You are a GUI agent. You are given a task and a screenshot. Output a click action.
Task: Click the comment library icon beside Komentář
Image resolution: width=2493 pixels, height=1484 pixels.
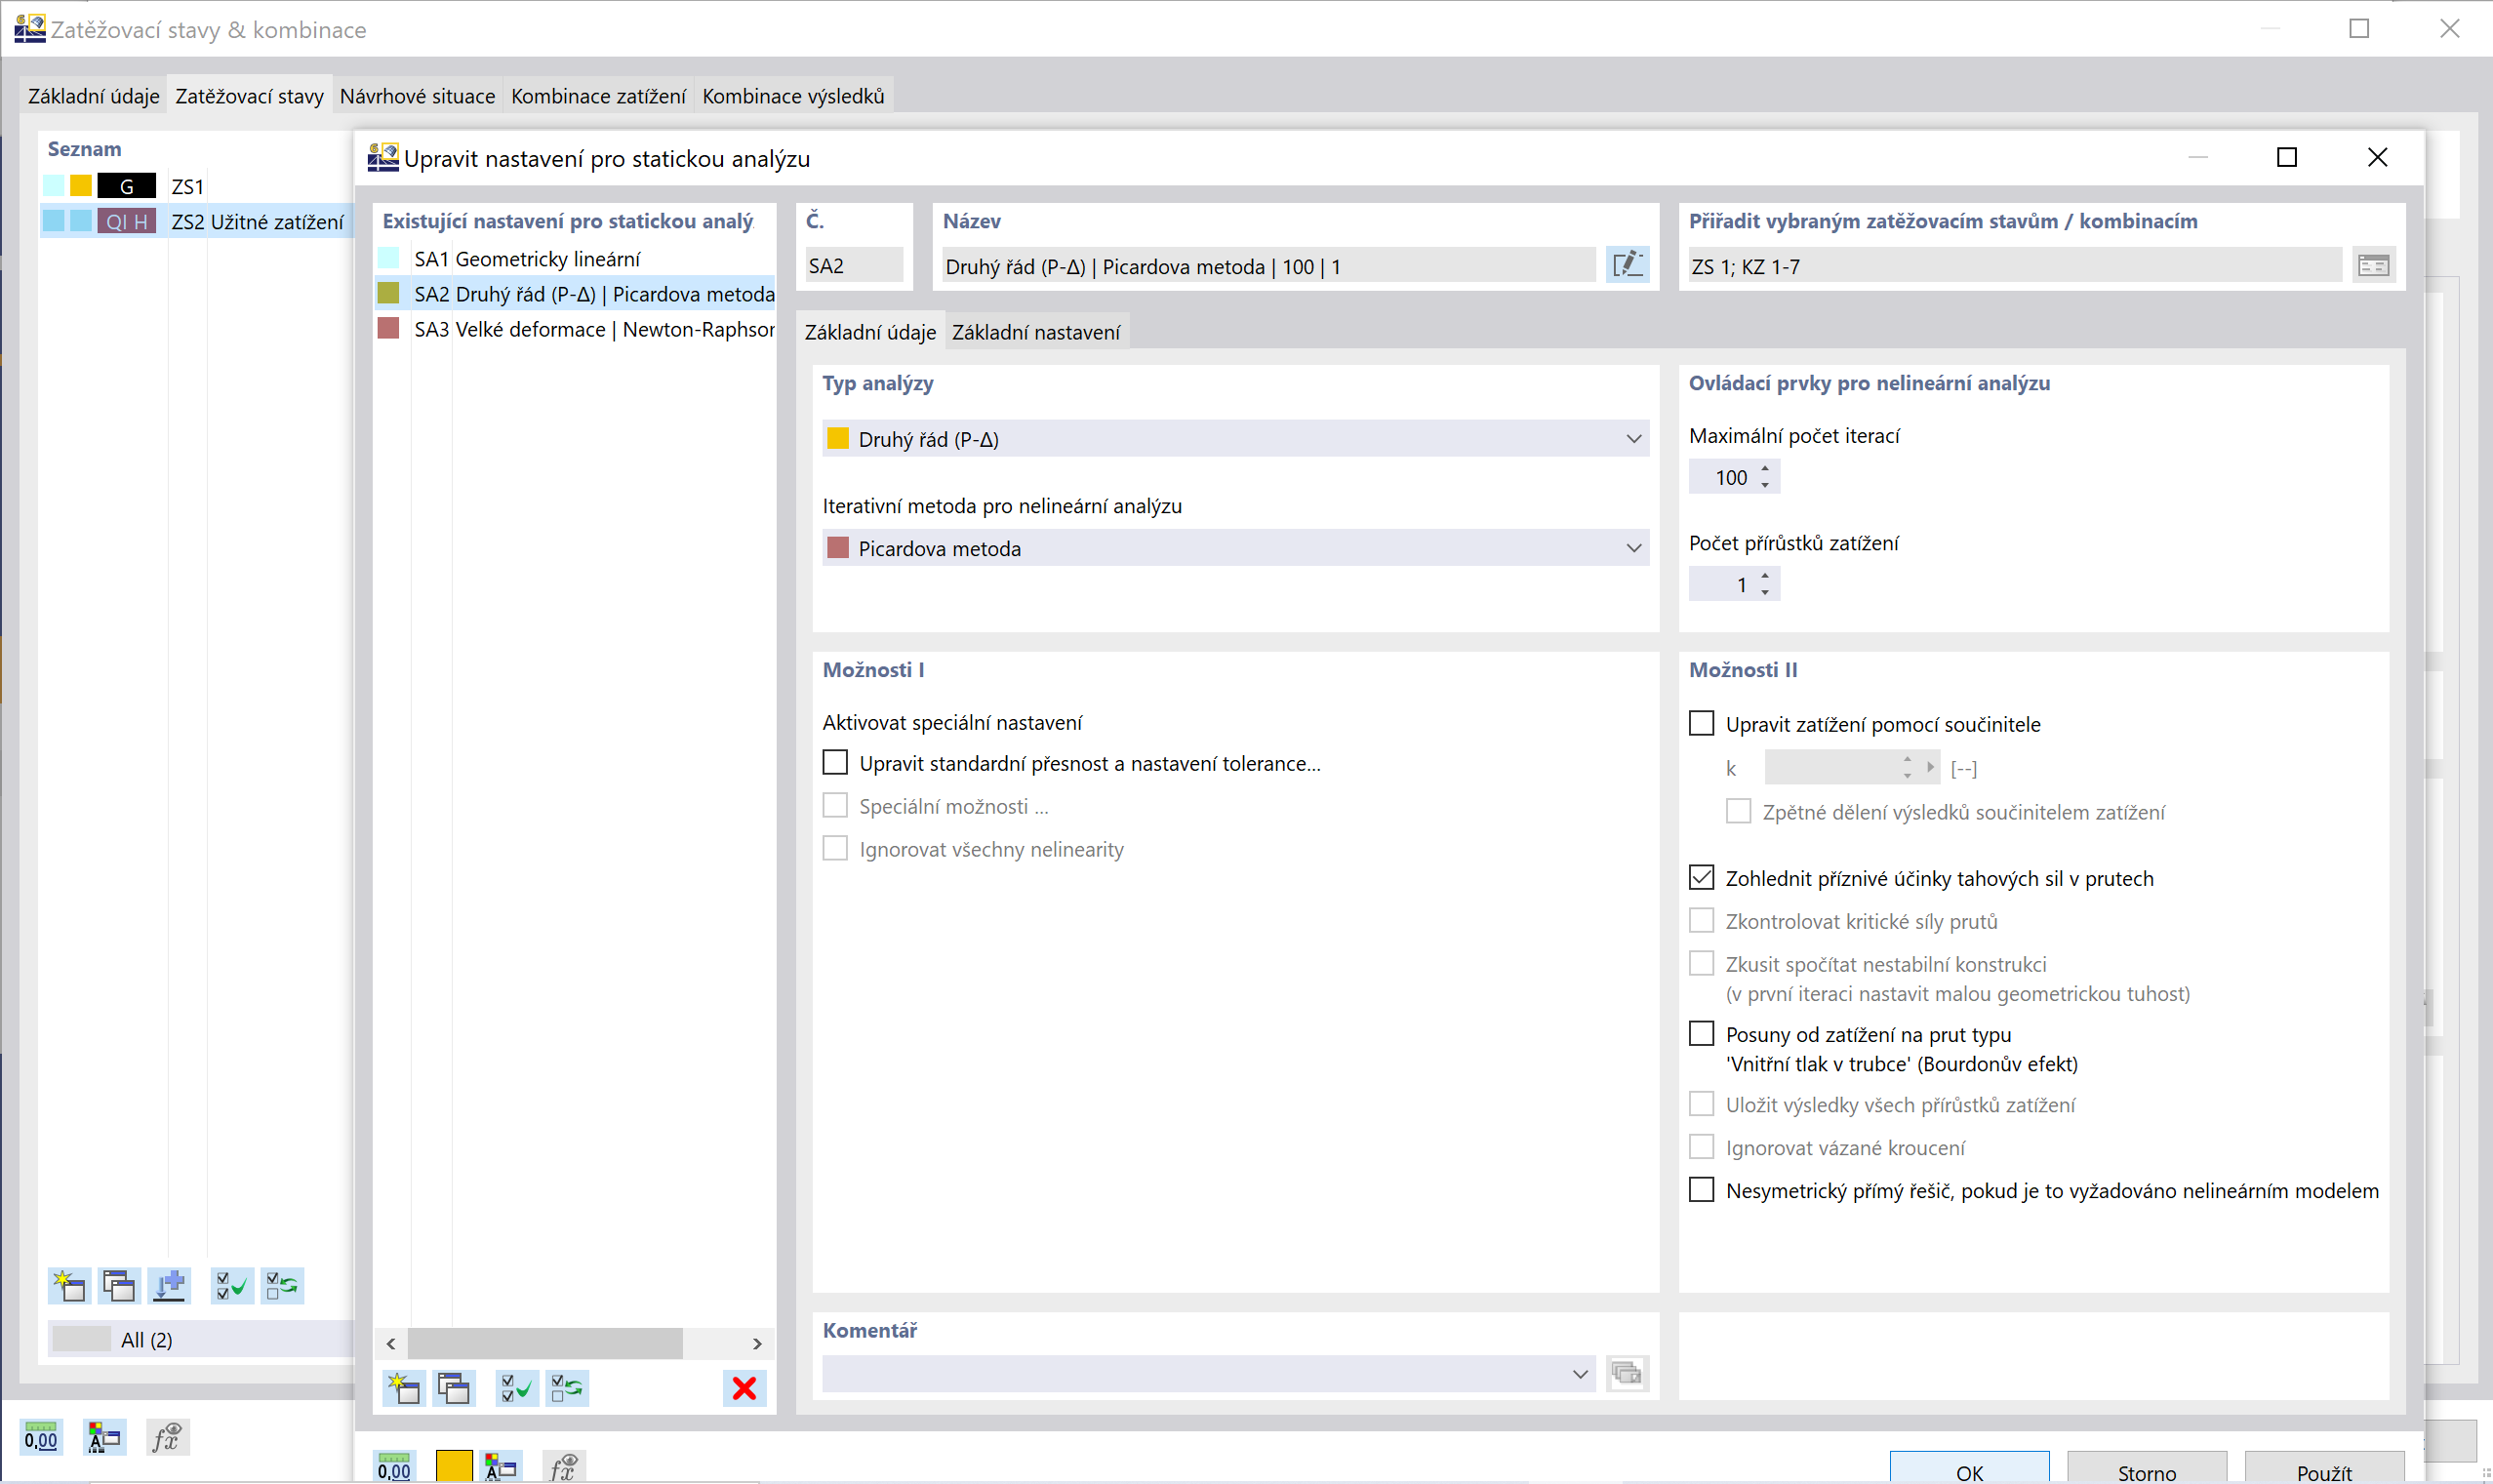tap(1627, 1374)
